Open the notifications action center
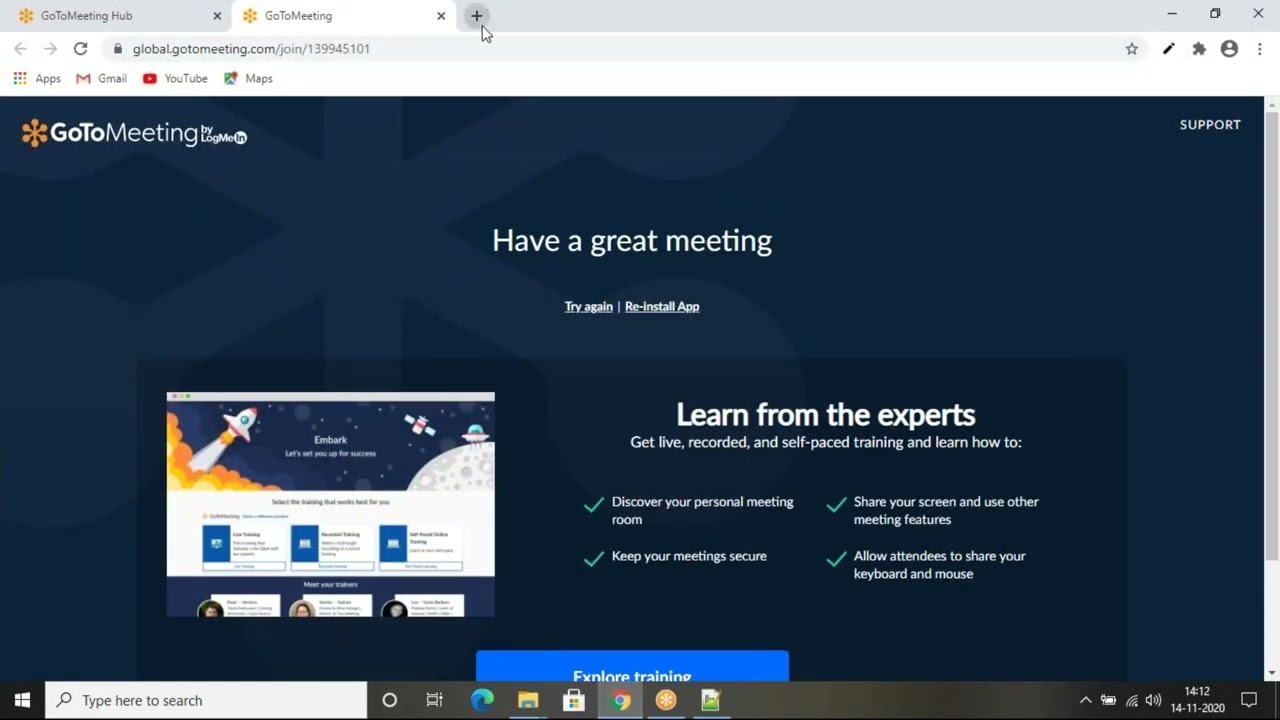The image size is (1280, 720). (1249, 700)
